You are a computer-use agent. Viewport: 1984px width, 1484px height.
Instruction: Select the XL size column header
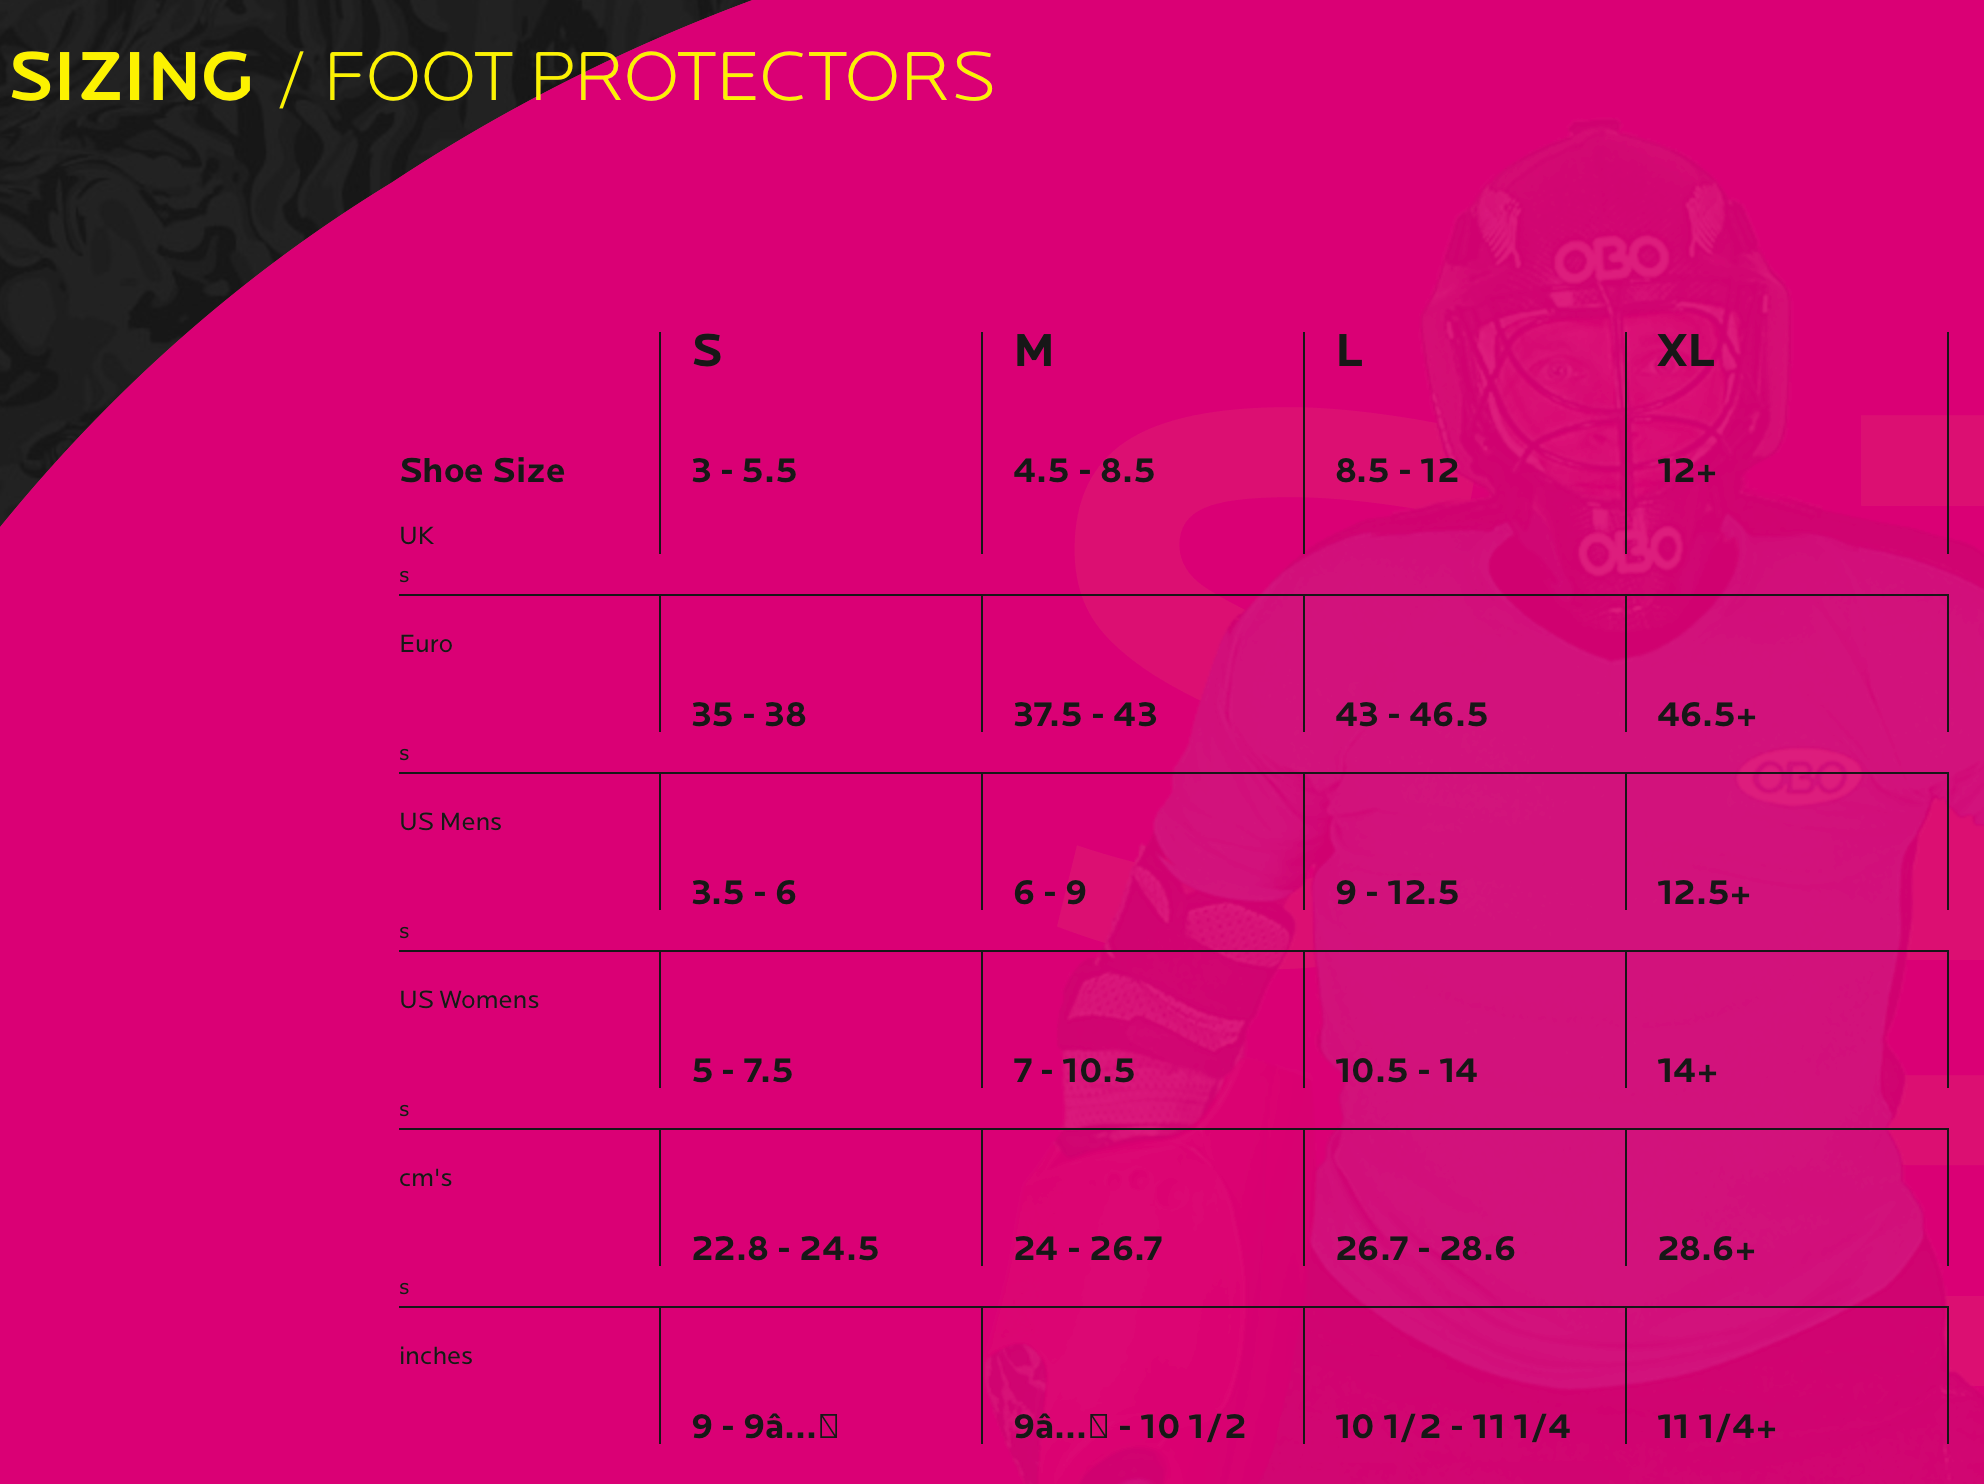tap(1686, 351)
